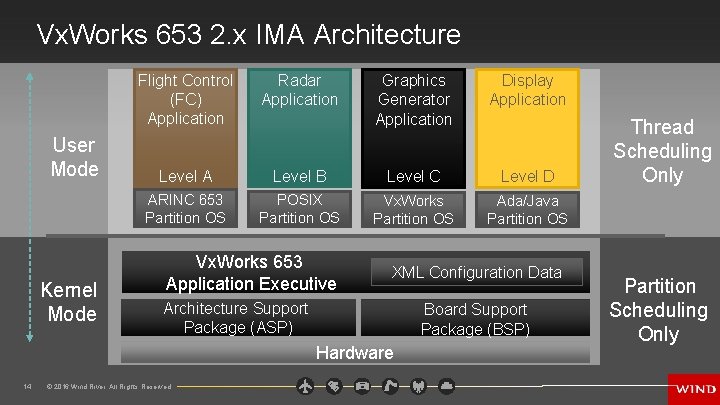
Task: Click the cloud icon in the footer
Action: pos(446,386)
